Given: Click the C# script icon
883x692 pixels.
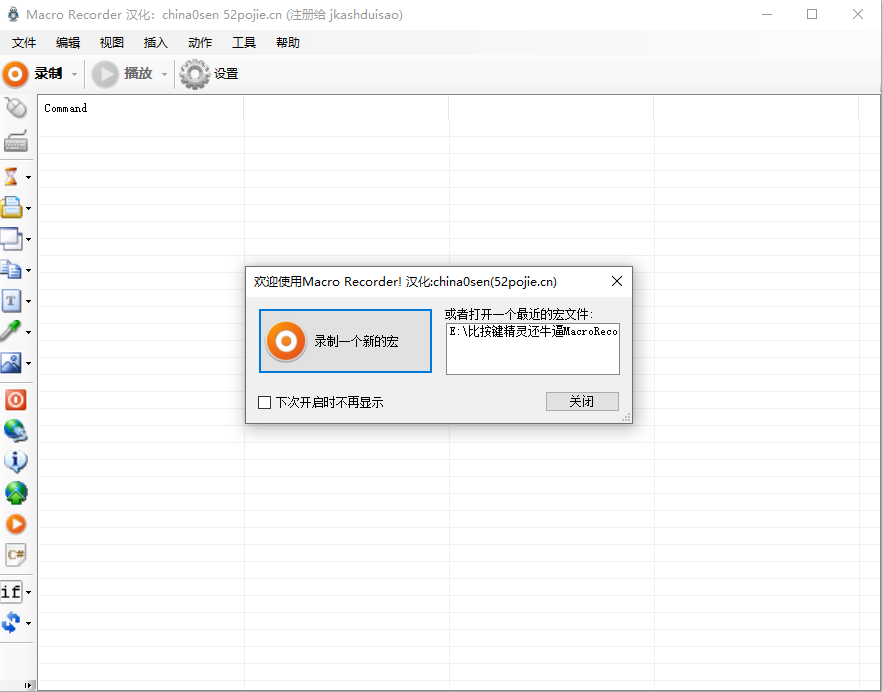Looking at the screenshot, I should coord(15,554).
